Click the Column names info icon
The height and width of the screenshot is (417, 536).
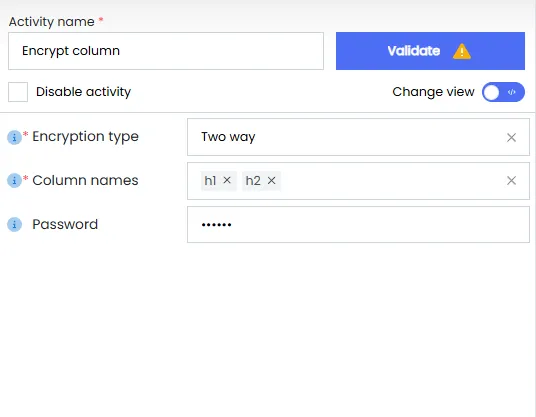pos(14,180)
